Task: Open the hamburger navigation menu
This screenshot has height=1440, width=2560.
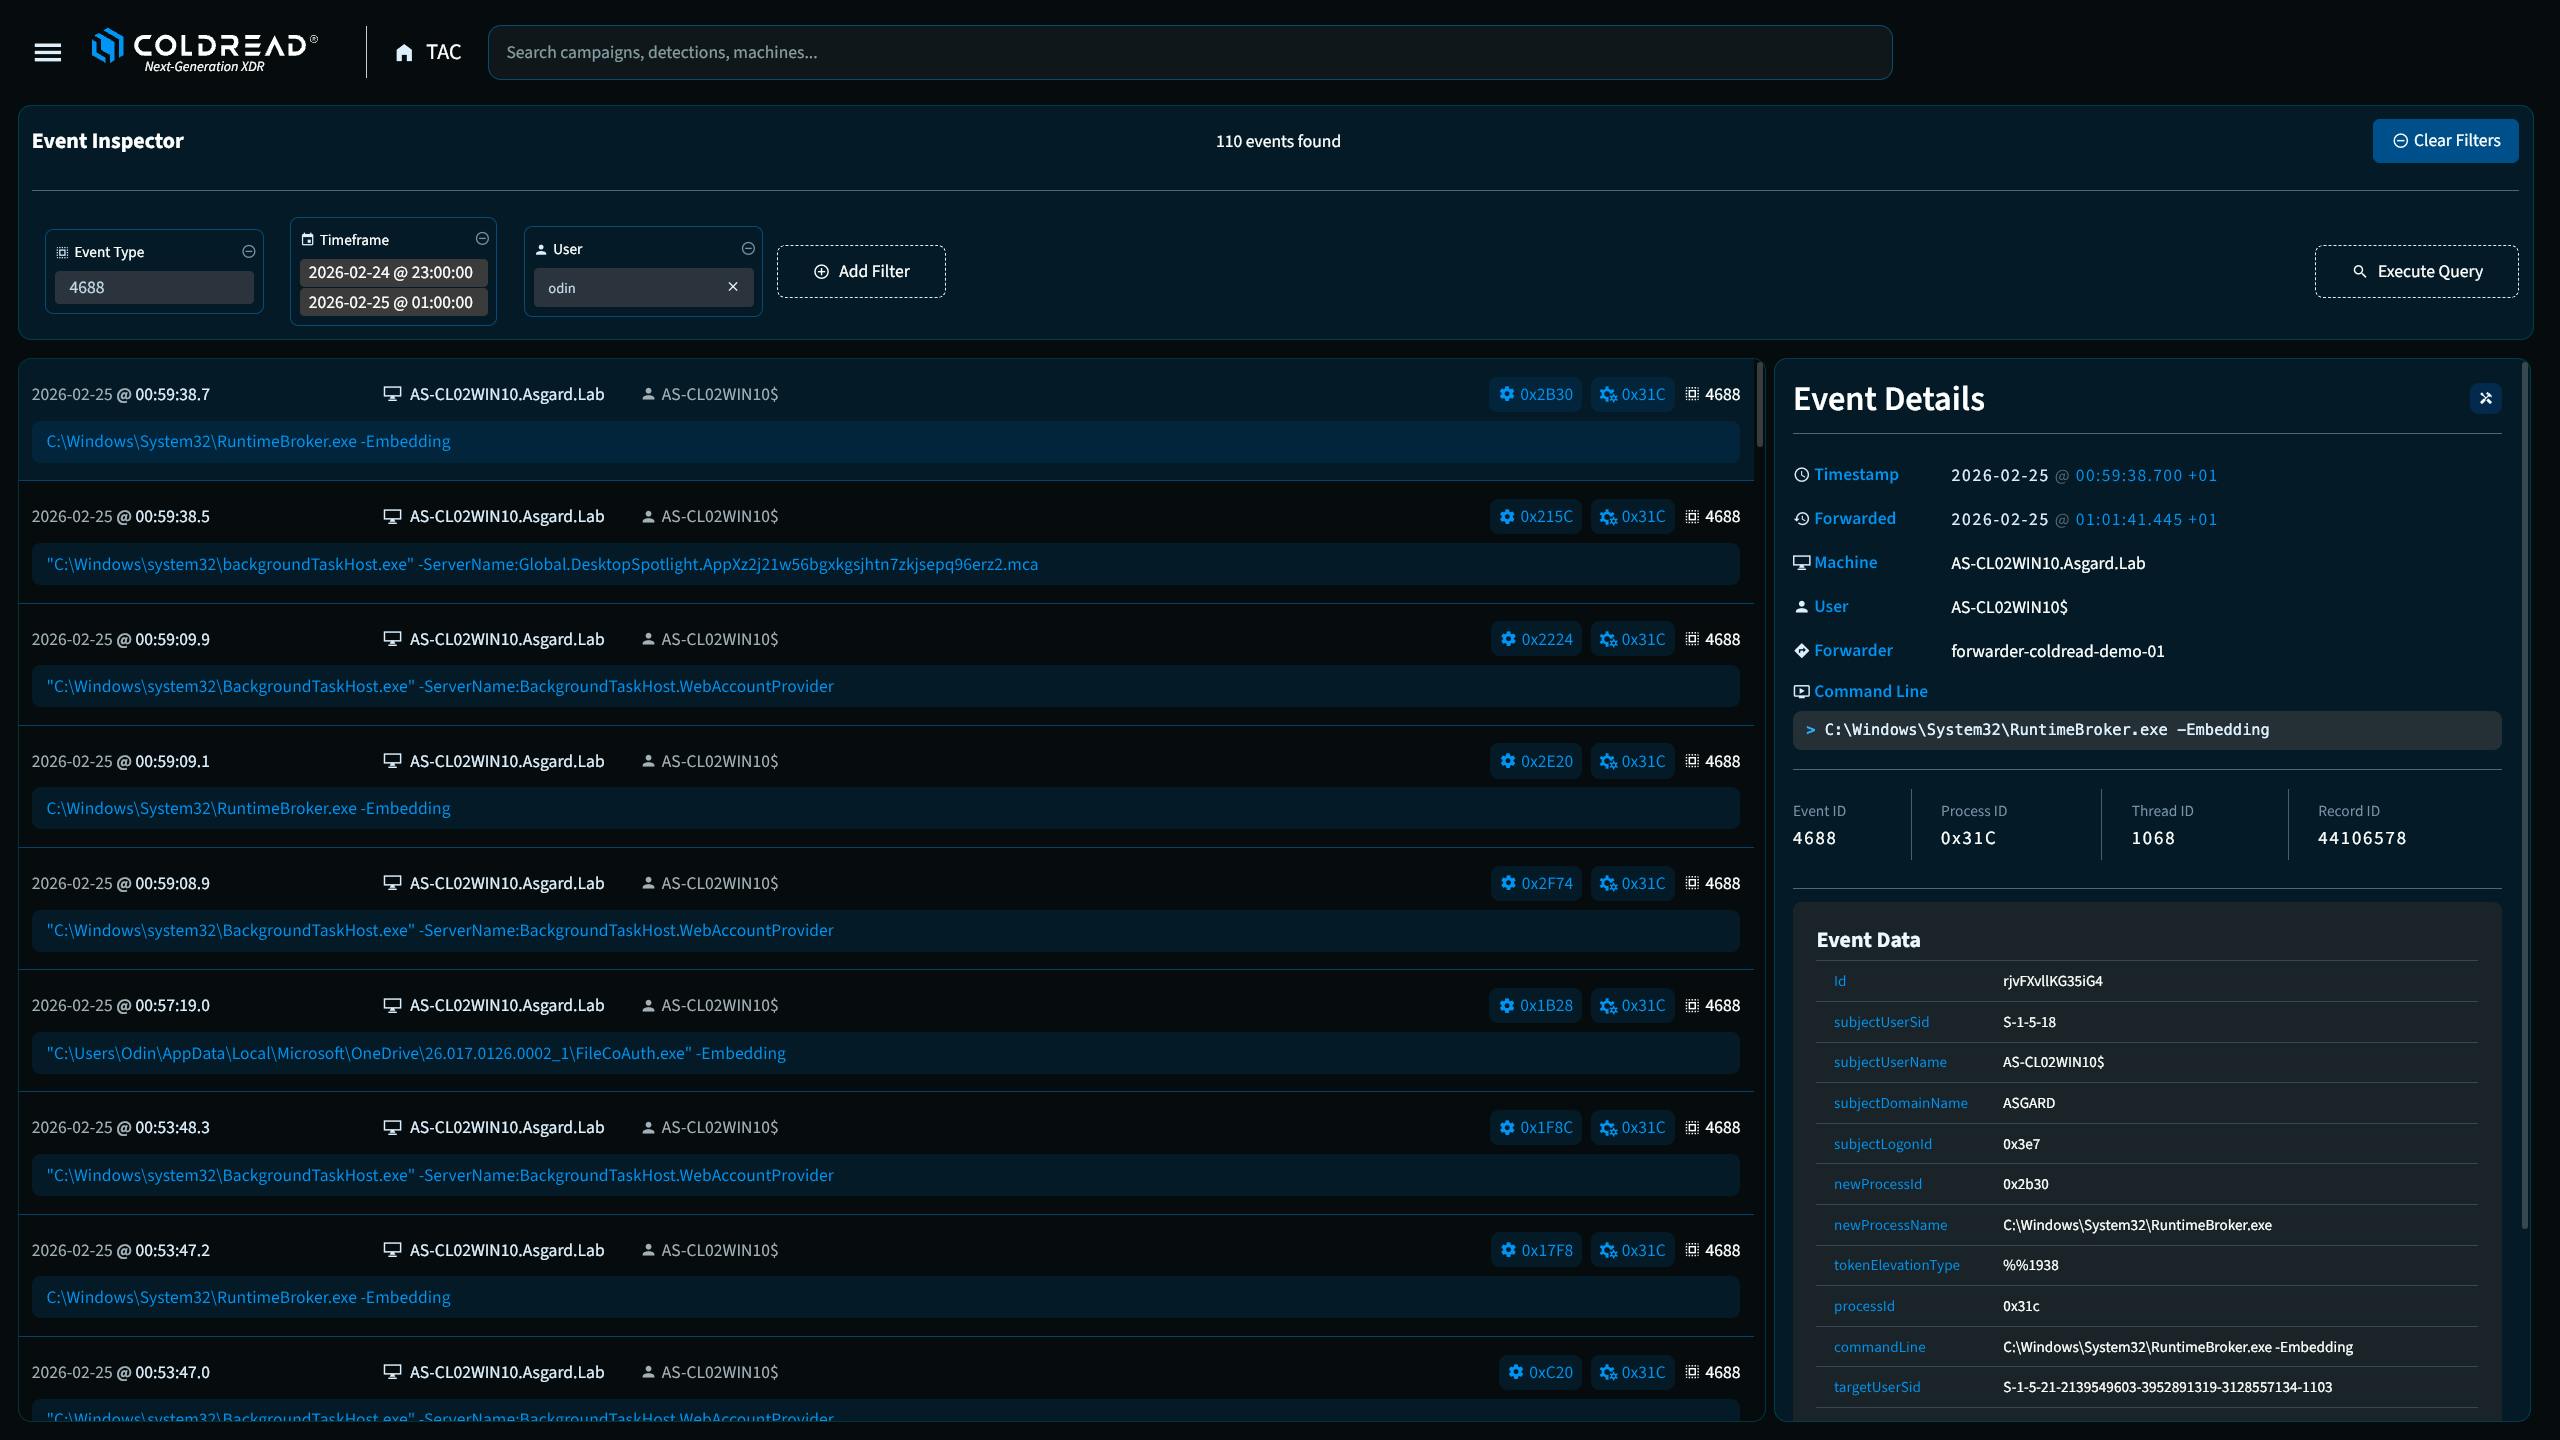Action: click(47, 52)
